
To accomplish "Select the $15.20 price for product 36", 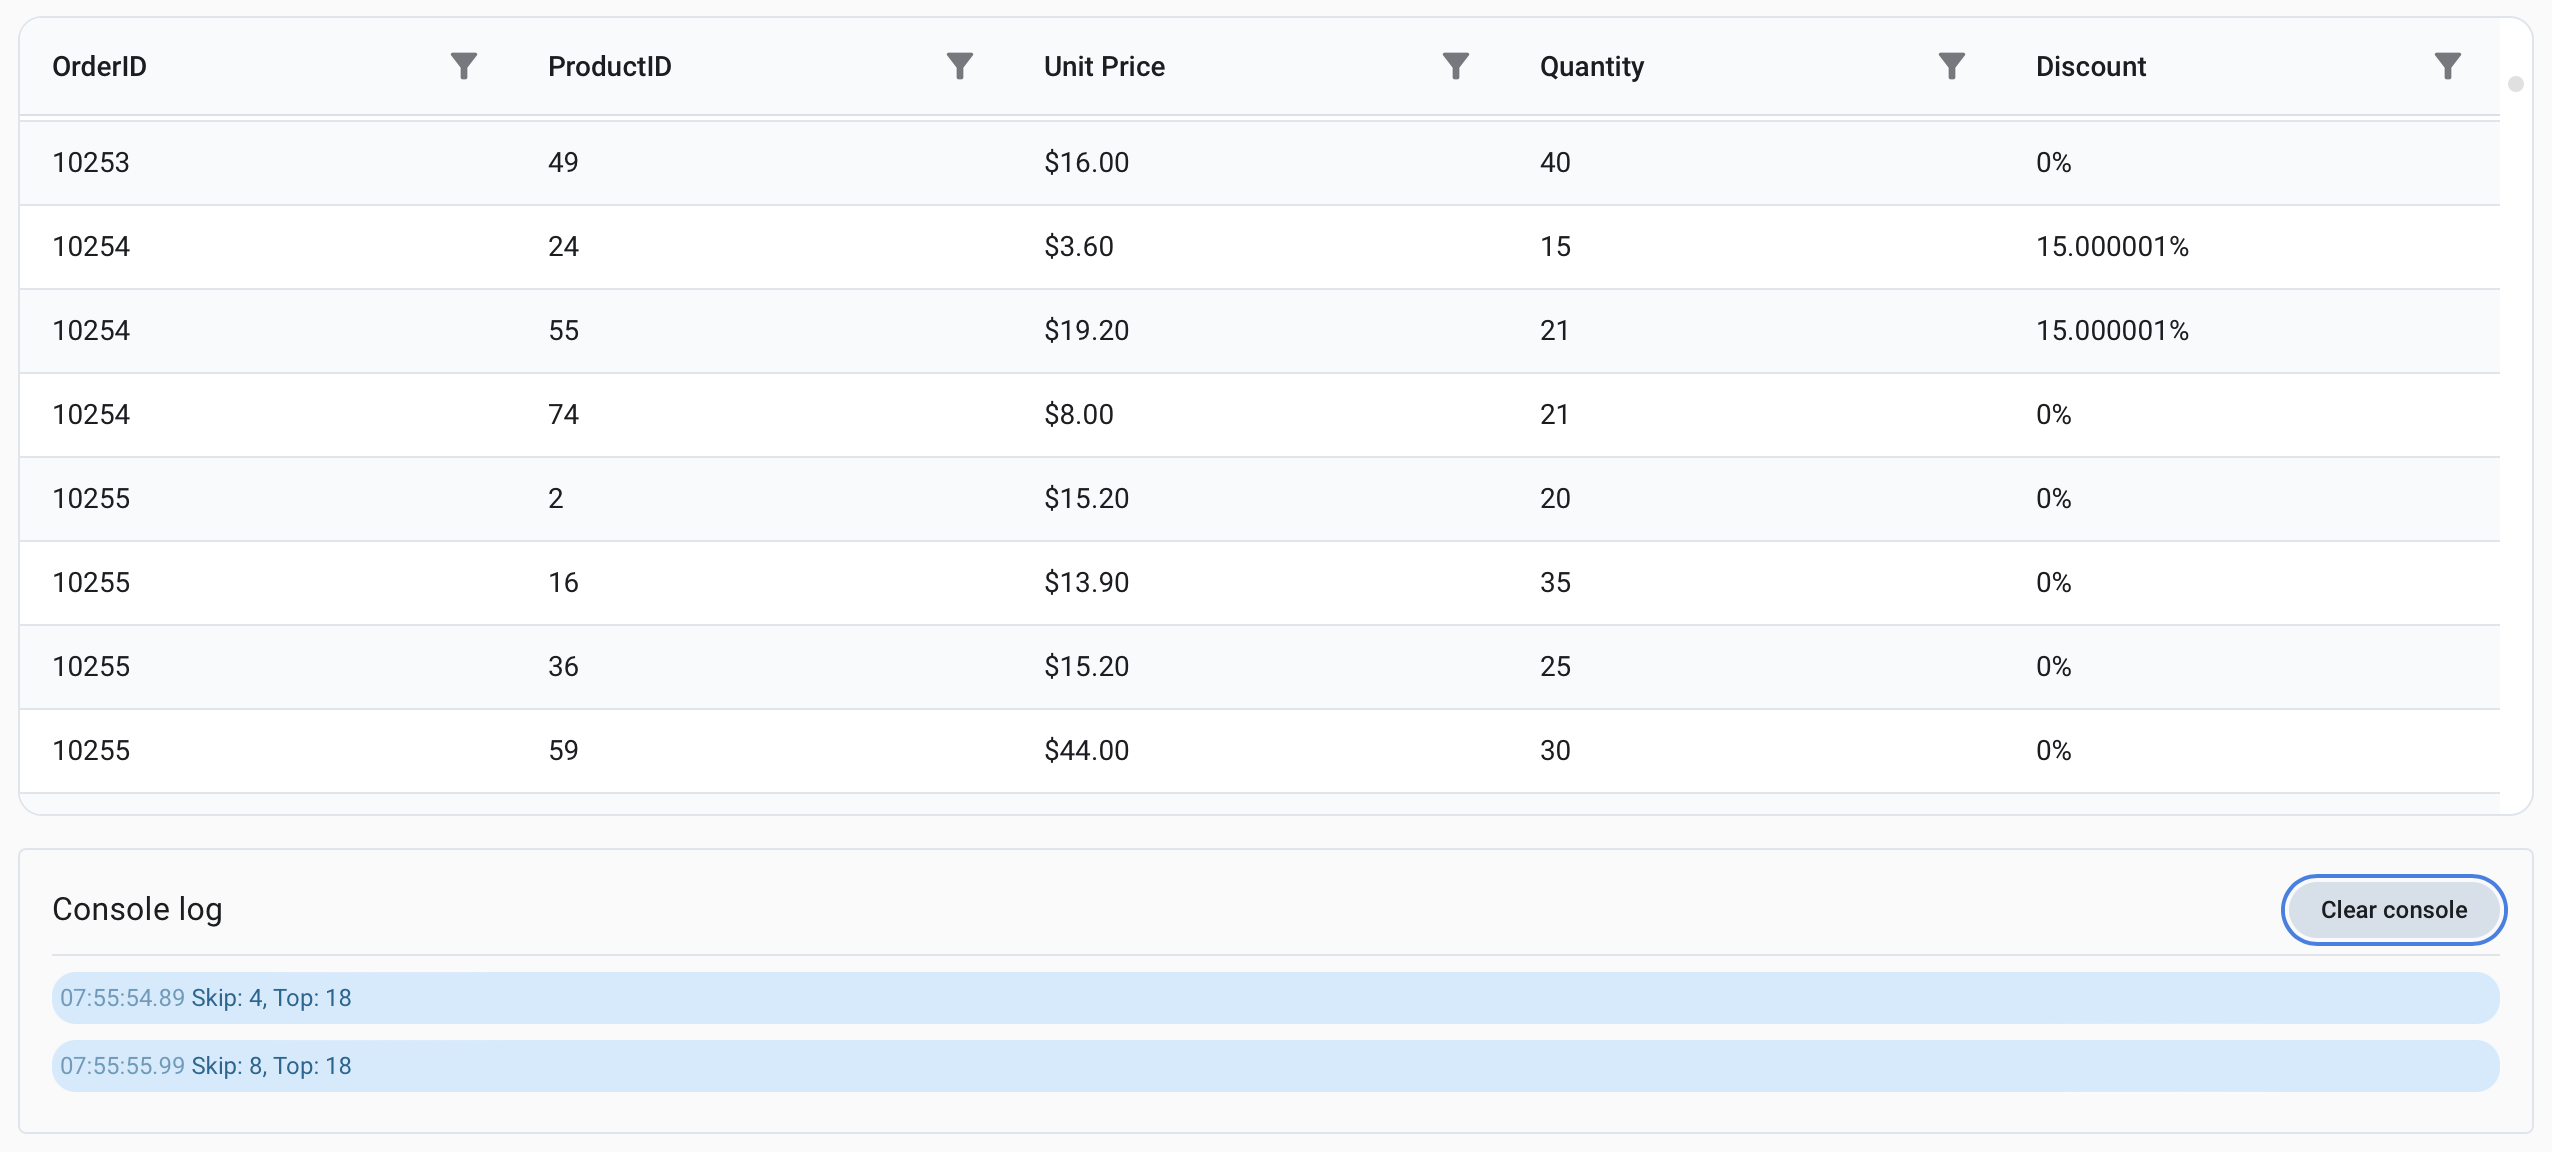I will tap(1260, 667).
